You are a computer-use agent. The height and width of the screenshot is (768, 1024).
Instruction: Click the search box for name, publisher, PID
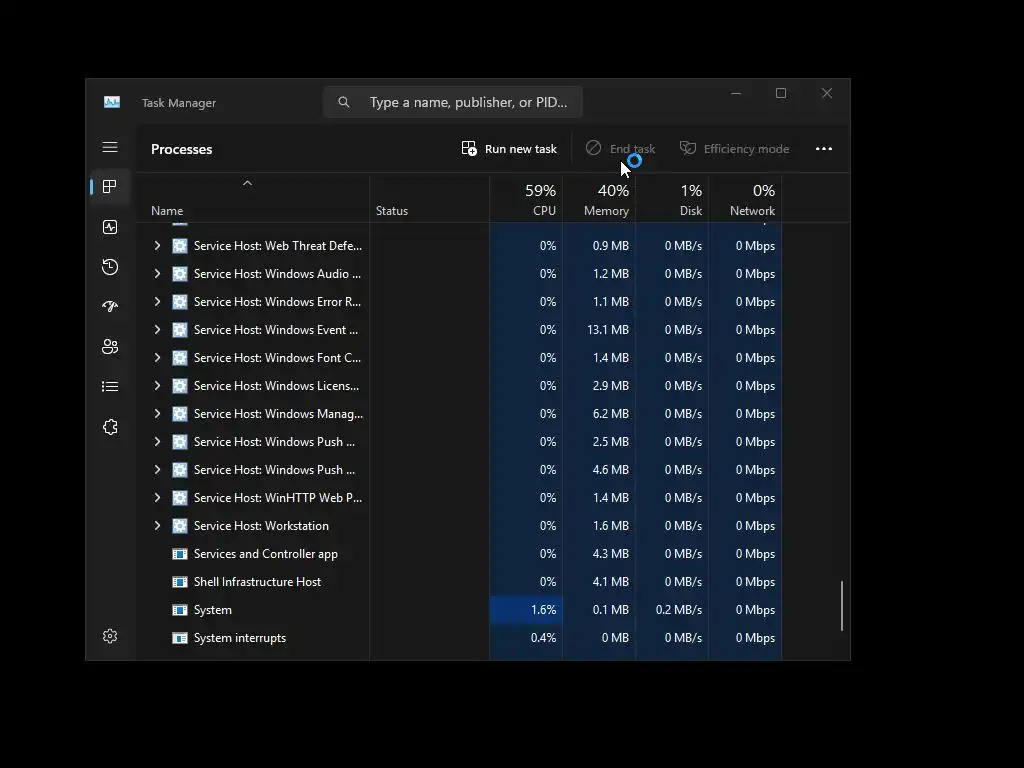[453, 102]
